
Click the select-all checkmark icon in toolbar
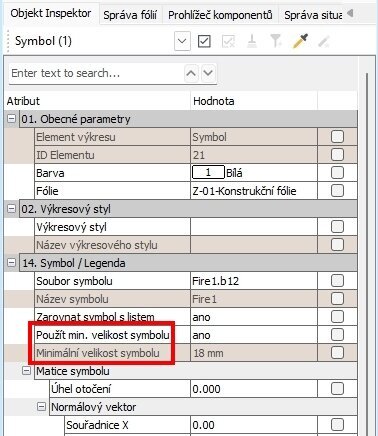point(204,41)
